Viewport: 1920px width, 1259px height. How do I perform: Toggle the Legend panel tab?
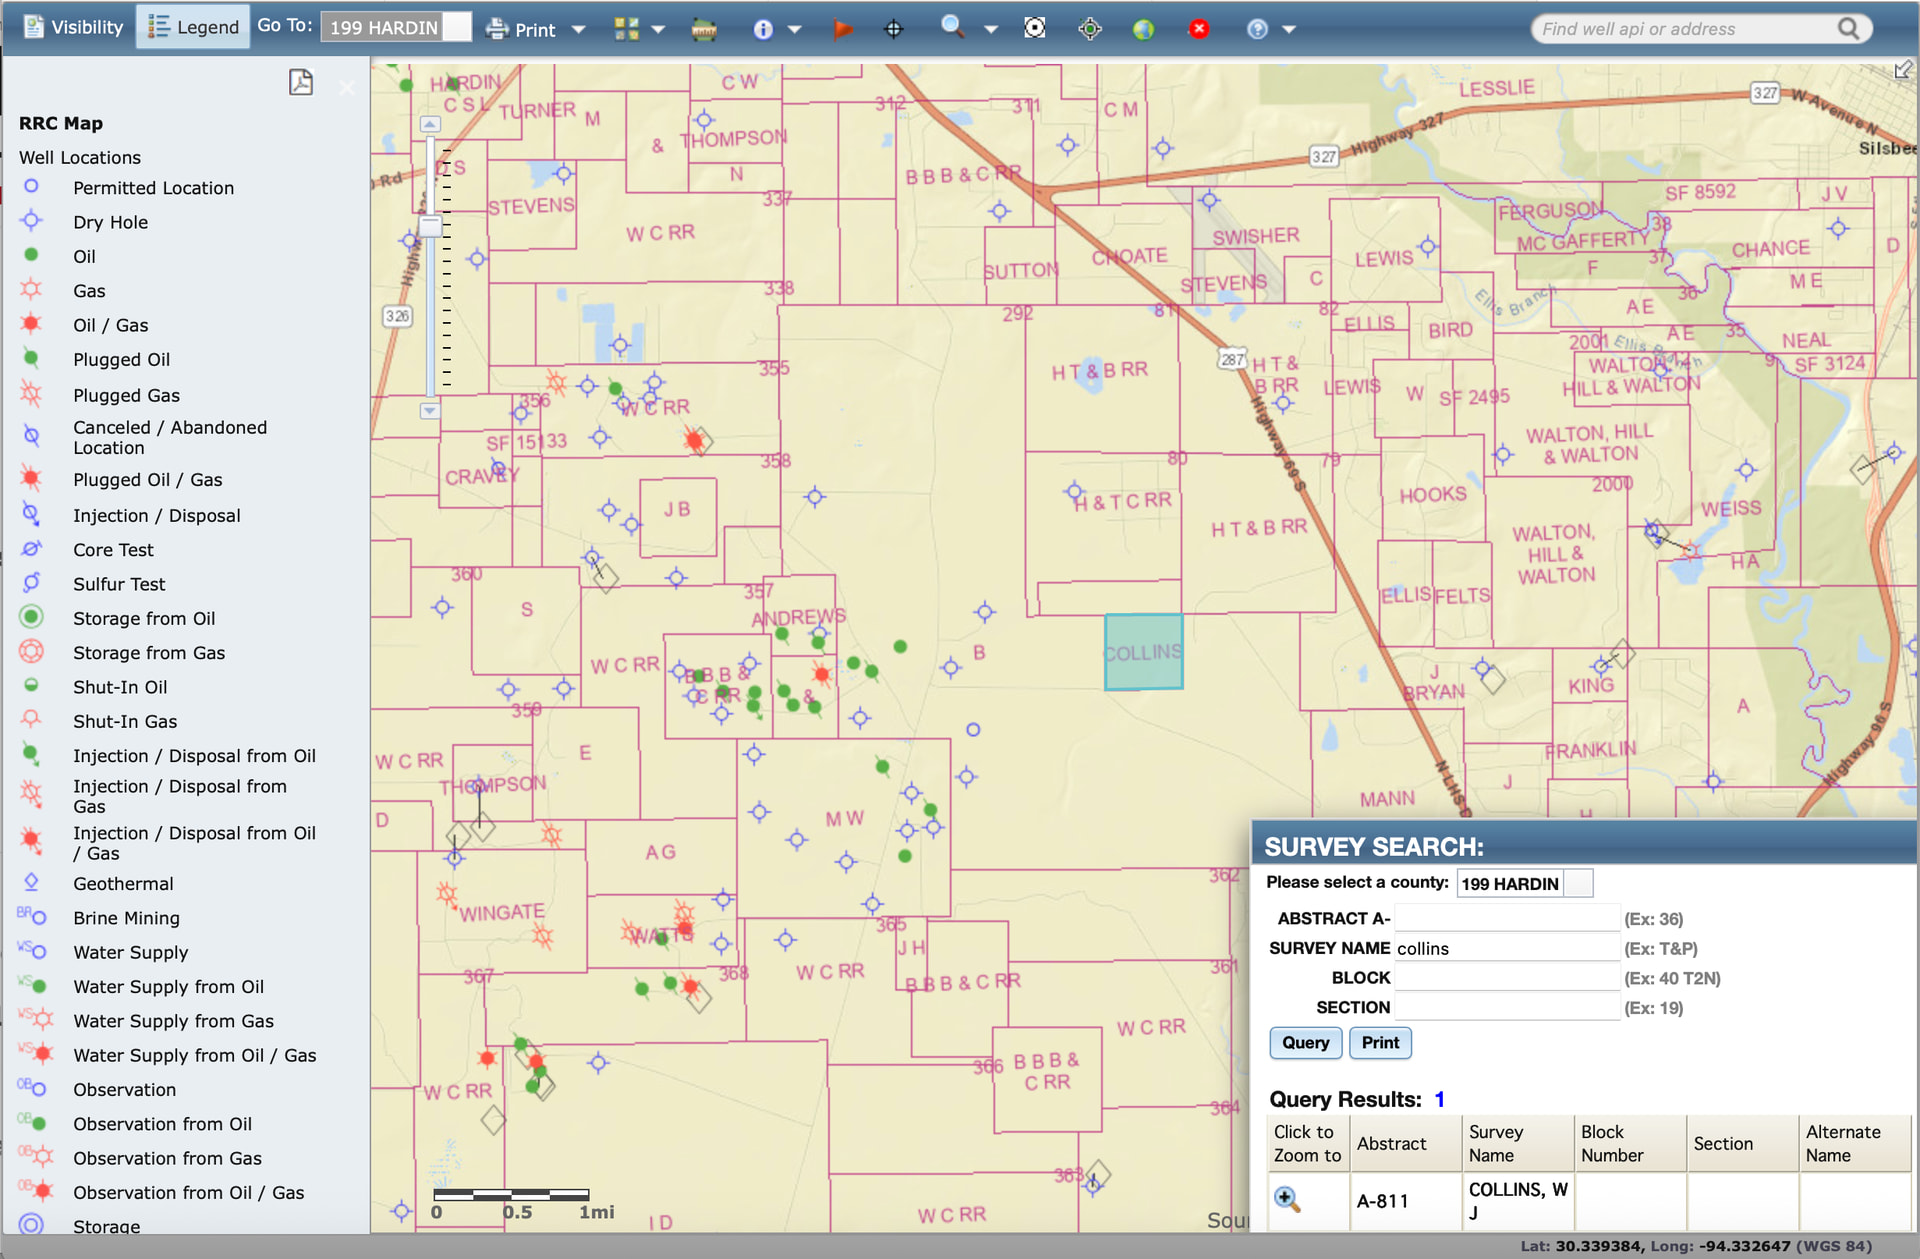(194, 27)
